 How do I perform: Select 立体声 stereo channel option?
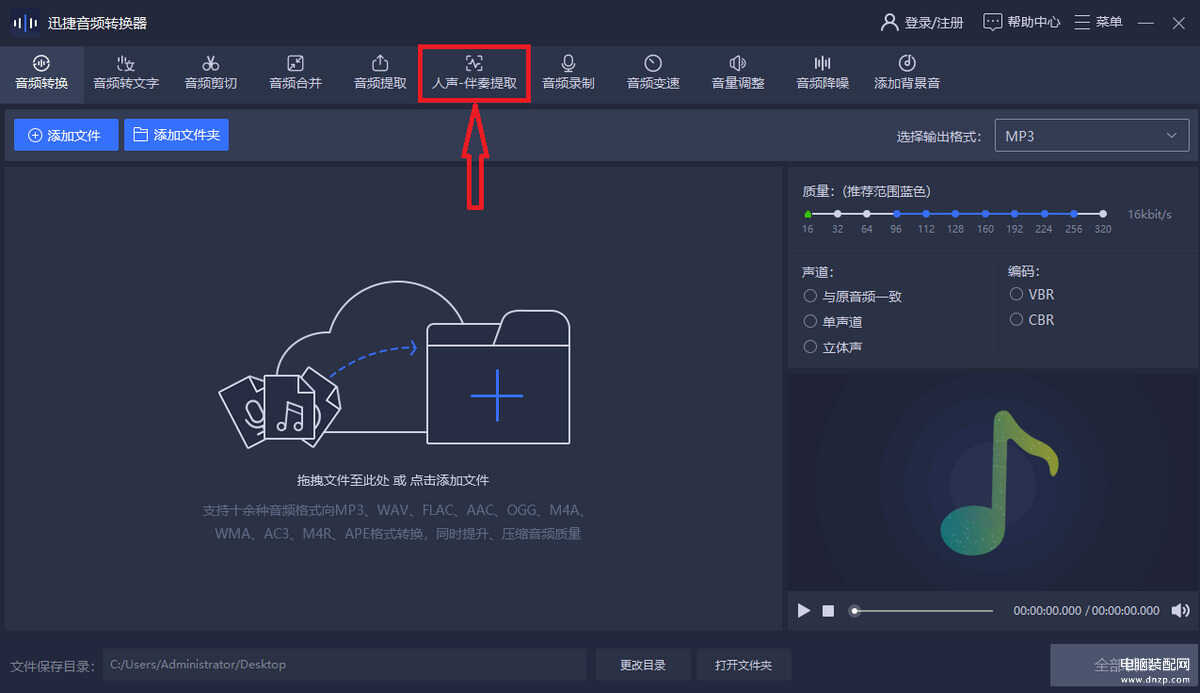click(x=833, y=347)
